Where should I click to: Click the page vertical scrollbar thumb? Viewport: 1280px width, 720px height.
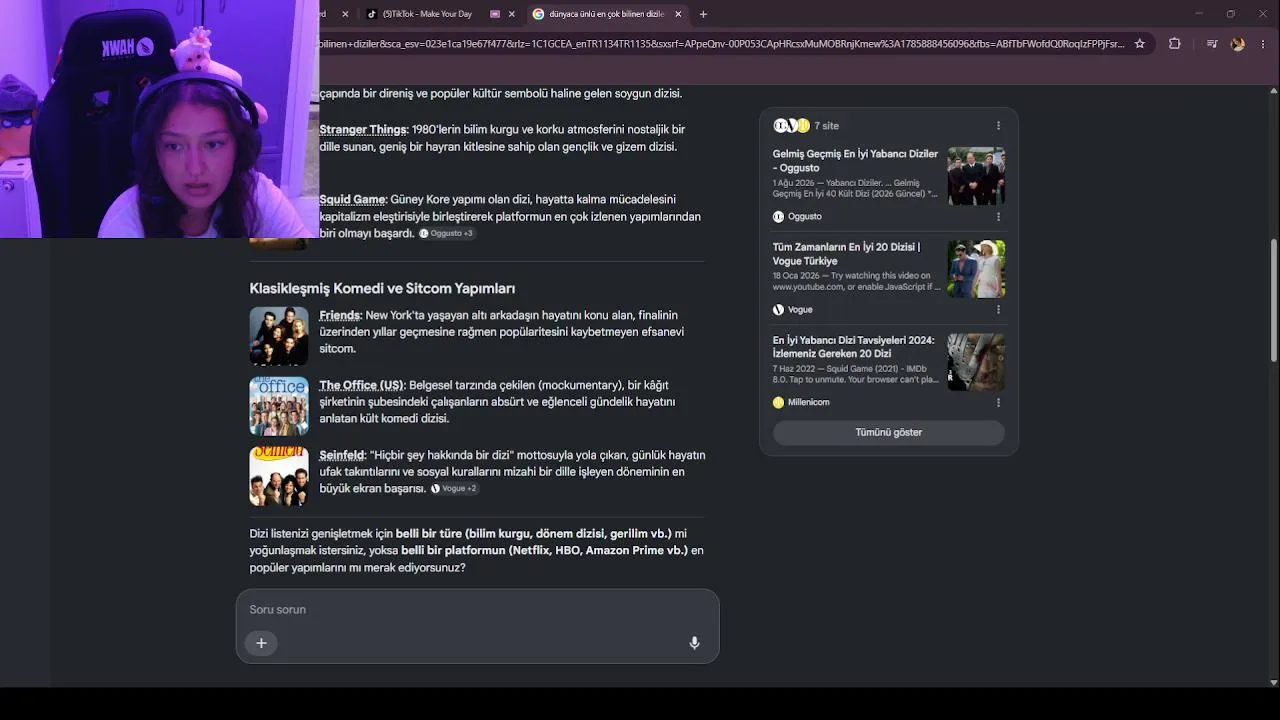[1273, 300]
